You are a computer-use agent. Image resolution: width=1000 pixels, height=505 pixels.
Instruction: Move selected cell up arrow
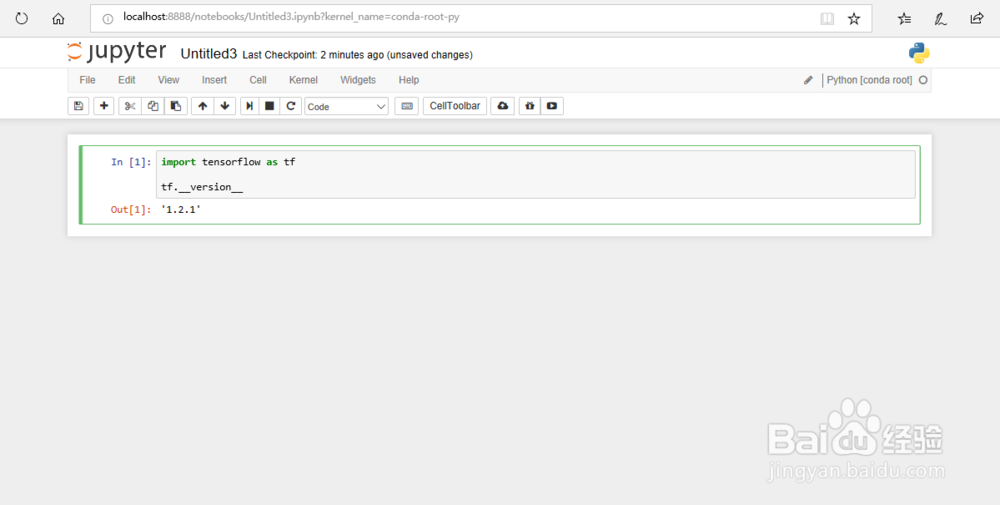[203, 106]
